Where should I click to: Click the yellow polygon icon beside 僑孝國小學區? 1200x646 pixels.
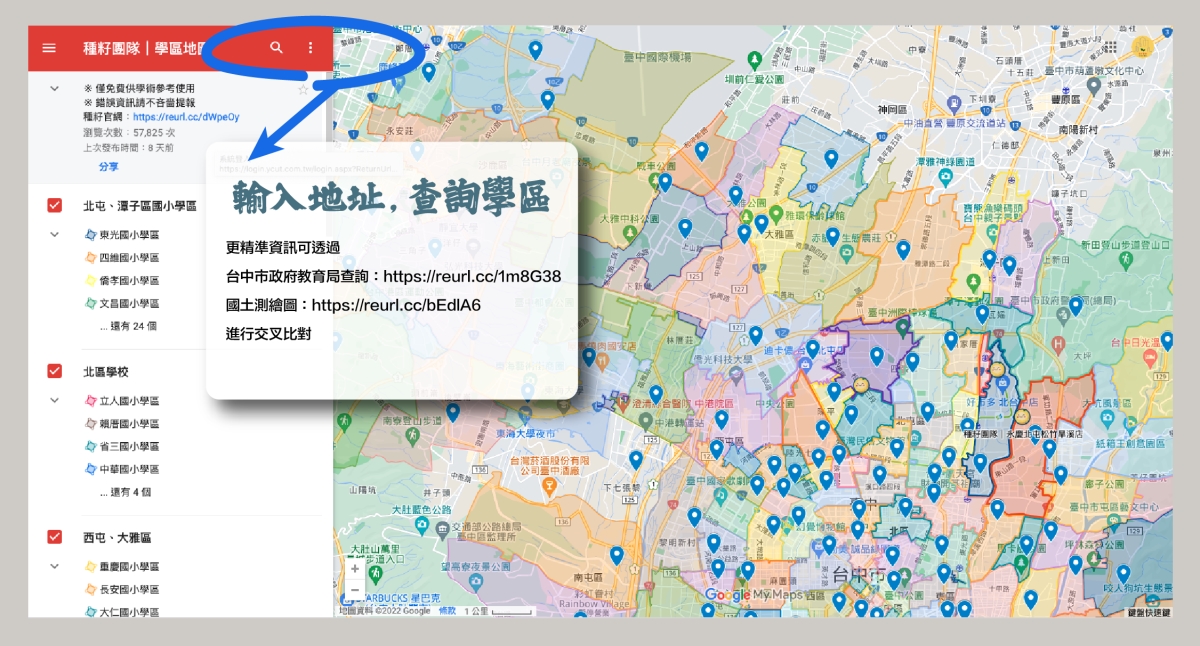[x=89, y=281]
